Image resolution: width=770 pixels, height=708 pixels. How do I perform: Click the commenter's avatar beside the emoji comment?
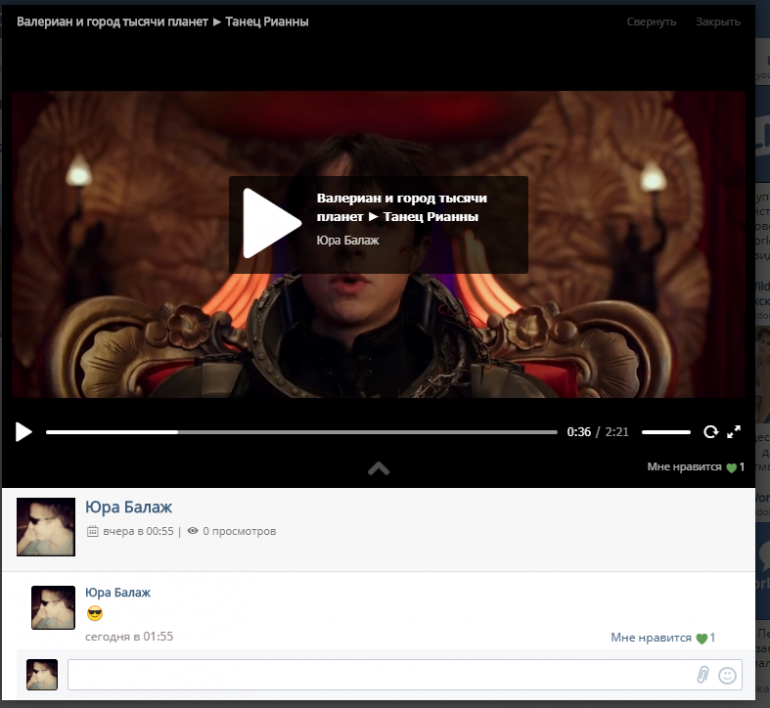point(53,608)
